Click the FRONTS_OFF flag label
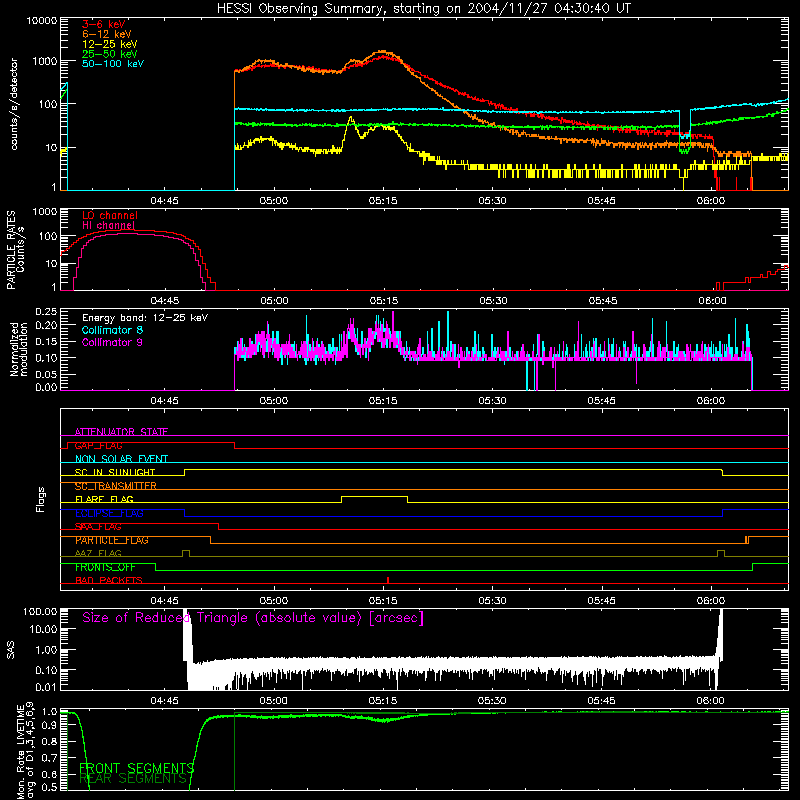 (105, 567)
